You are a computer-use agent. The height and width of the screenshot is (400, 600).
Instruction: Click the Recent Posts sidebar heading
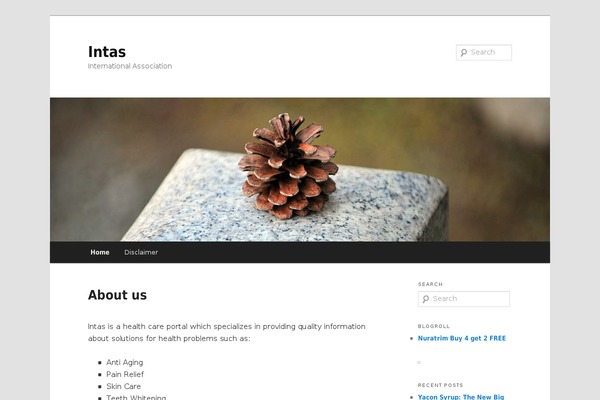(x=440, y=385)
